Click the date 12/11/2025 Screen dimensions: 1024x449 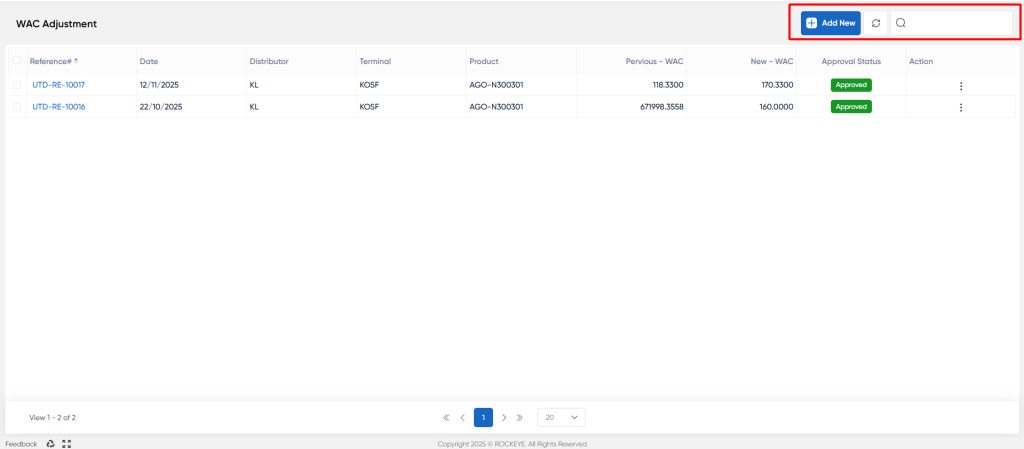tap(161, 85)
